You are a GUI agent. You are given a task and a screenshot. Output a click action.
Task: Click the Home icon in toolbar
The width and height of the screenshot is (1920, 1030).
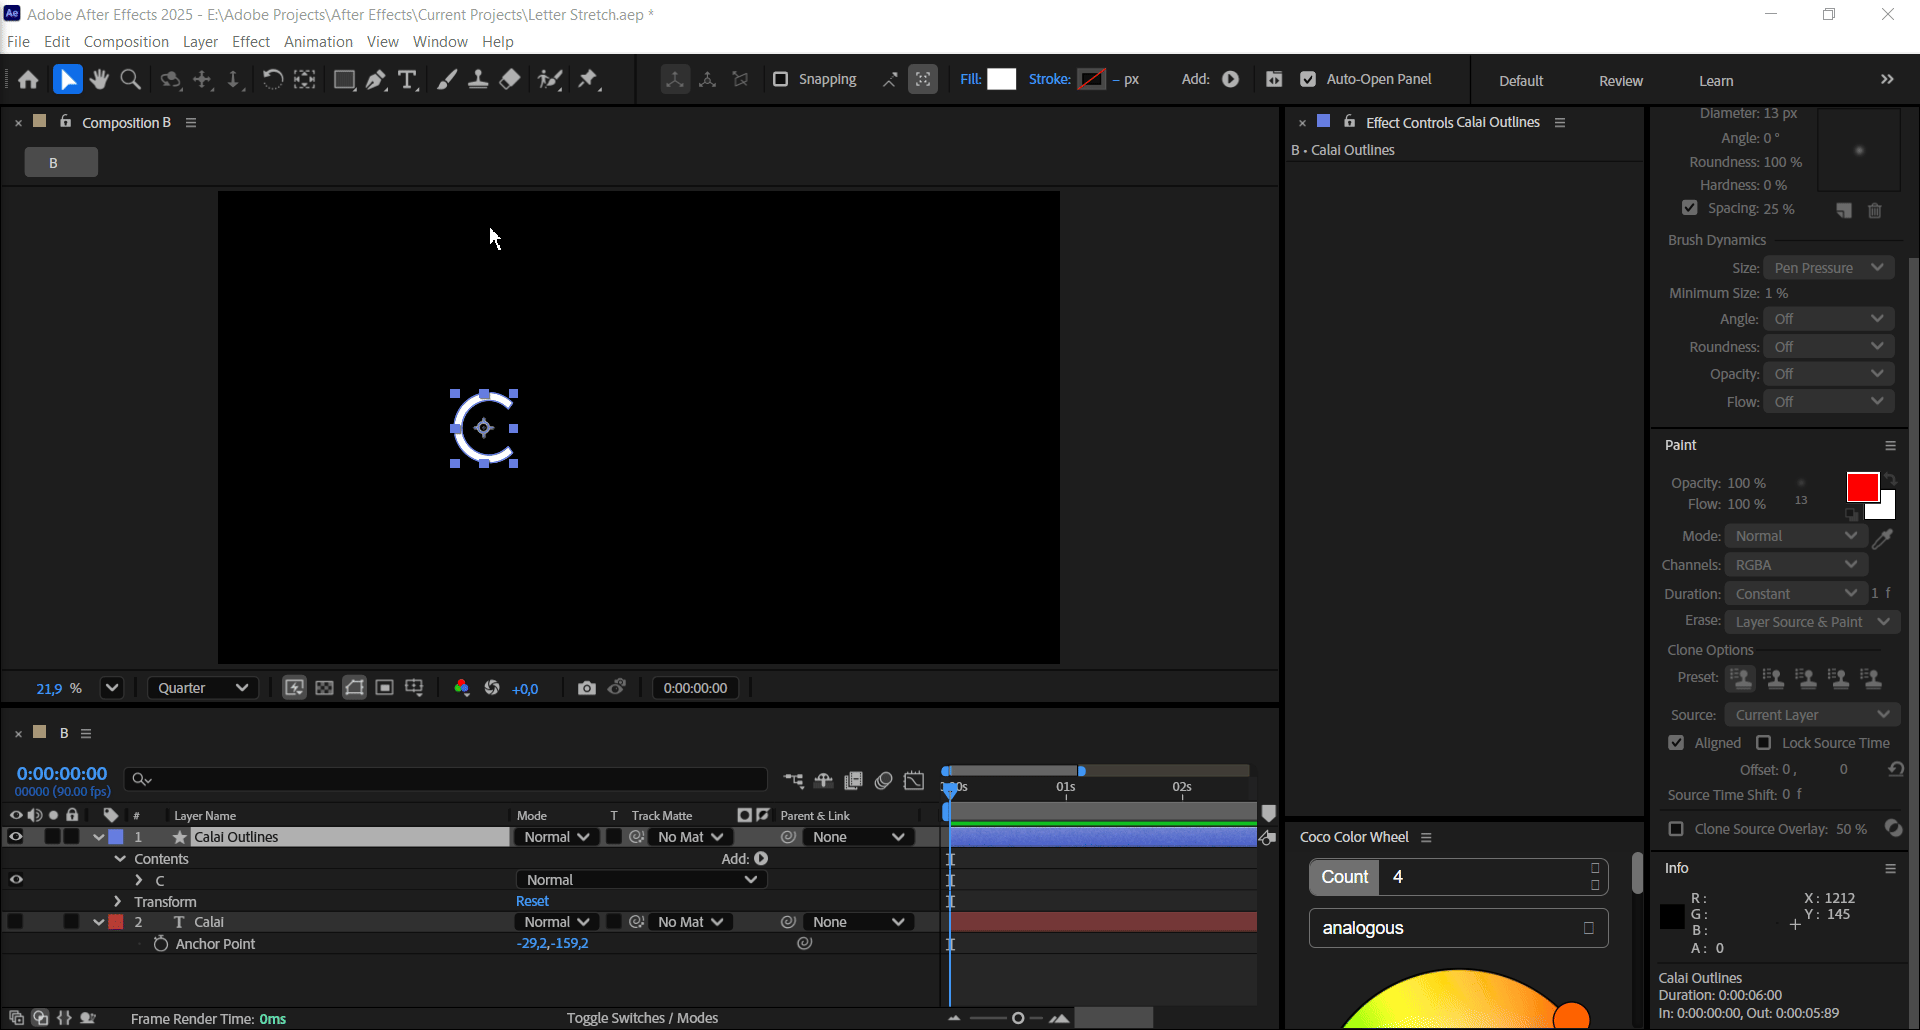pos(28,80)
